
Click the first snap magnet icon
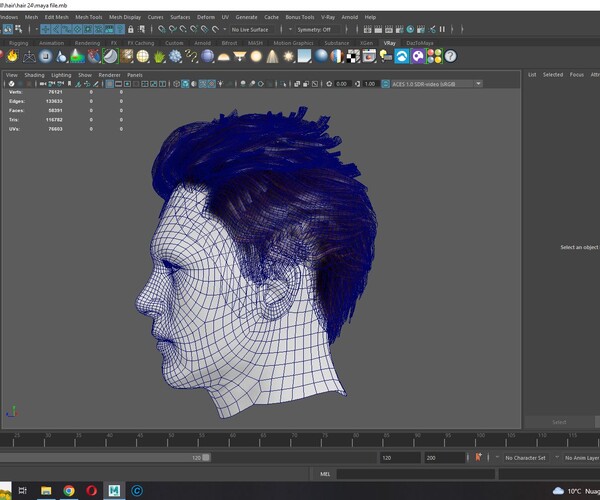[162, 29]
